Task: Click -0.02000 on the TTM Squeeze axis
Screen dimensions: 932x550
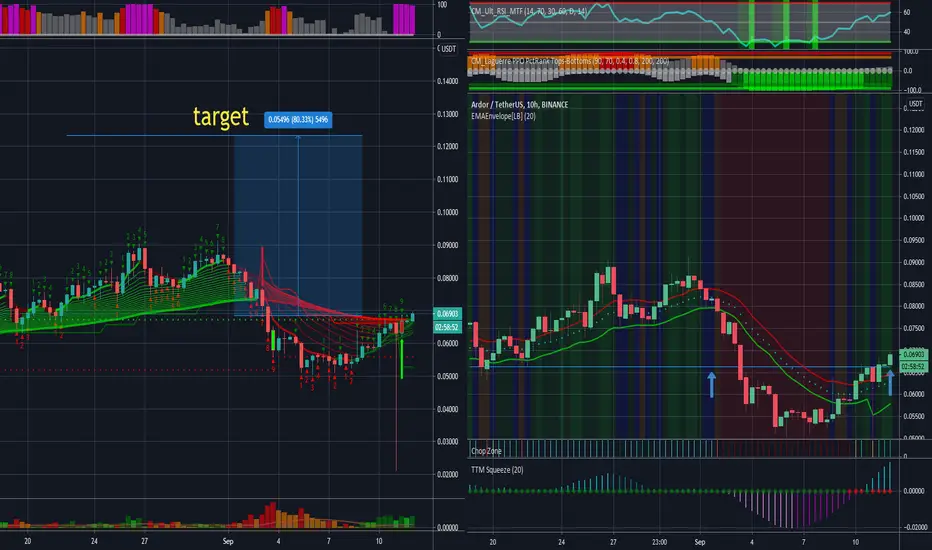Action: (x=915, y=527)
